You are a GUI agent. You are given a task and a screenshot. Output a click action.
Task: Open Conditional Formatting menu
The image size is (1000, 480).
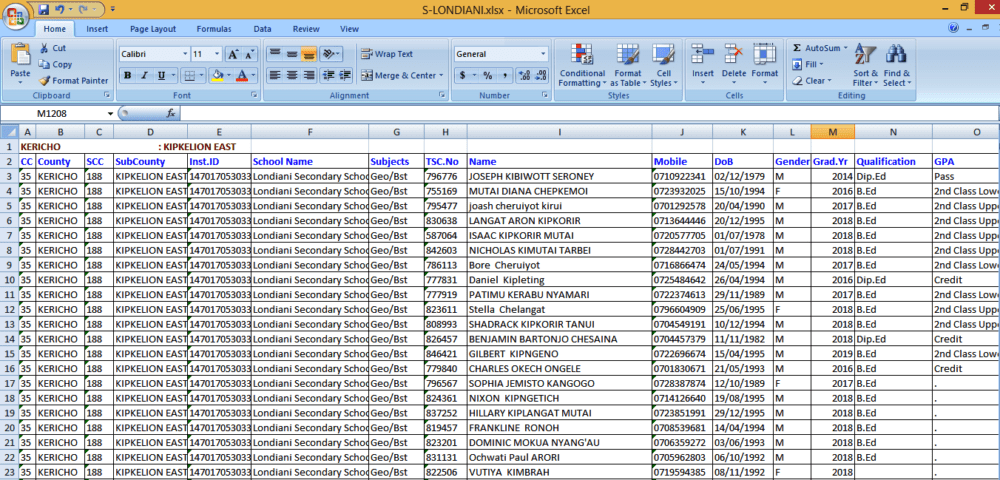pos(582,65)
